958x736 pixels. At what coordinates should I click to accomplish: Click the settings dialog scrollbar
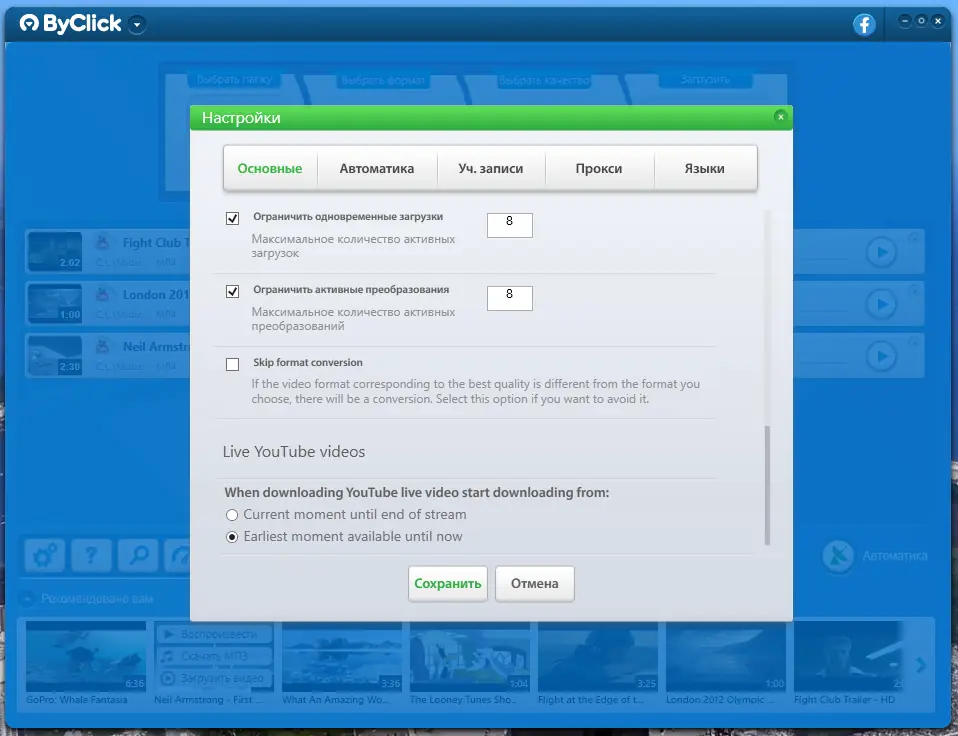pos(767,485)
